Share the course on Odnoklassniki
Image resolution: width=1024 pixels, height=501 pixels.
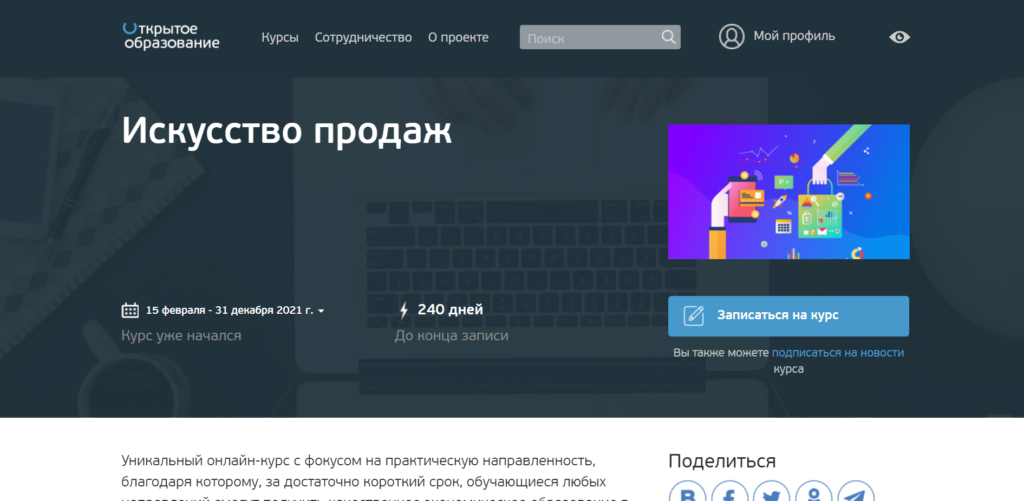pos(814,494)
